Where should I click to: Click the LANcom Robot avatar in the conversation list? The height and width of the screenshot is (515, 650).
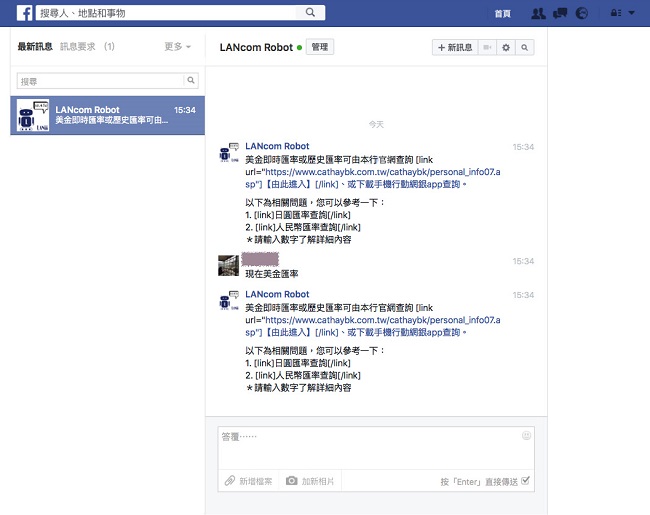(x=33, y=115)
